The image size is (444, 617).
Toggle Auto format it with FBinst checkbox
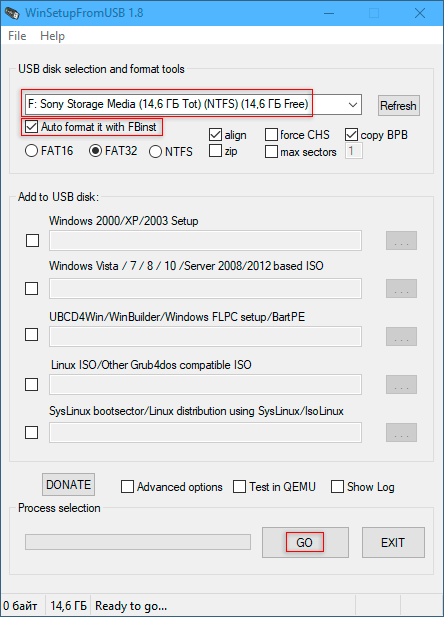click(31, 127)
